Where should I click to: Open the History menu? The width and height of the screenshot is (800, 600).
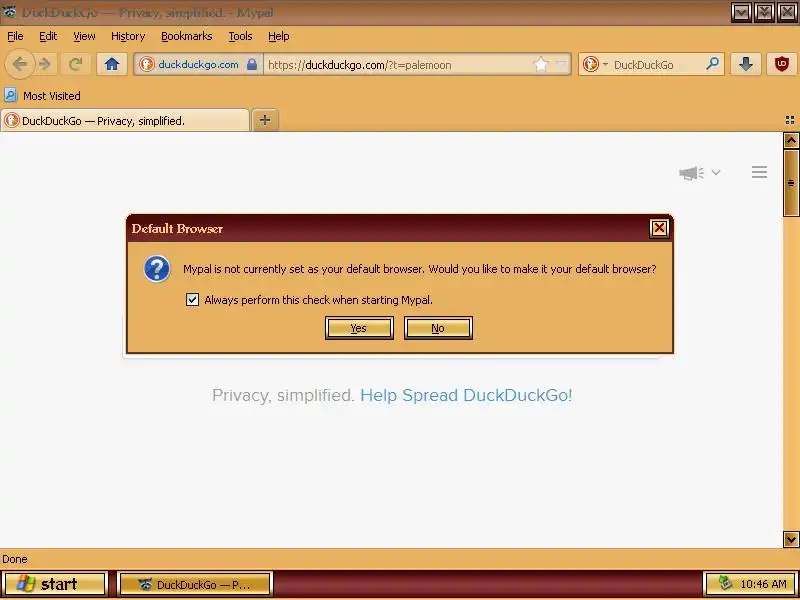128,36
